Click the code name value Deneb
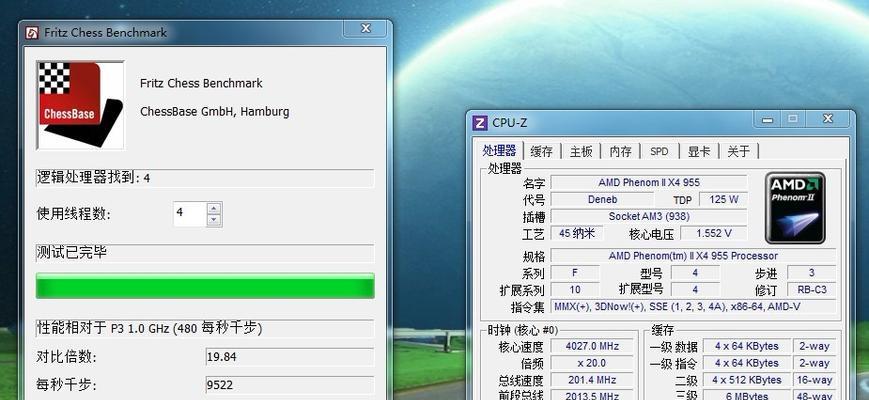Viewport: 869px width, 400px height. pyautogui.click(x=602, y=199)
